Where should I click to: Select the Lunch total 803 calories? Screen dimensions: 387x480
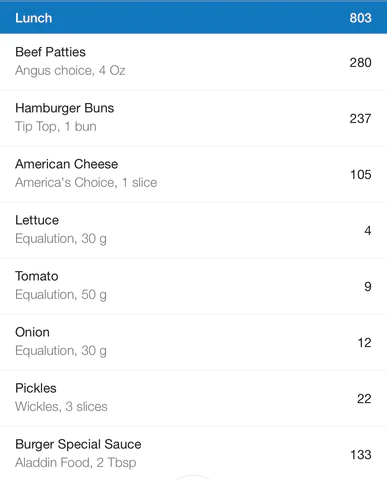point(360,18)
